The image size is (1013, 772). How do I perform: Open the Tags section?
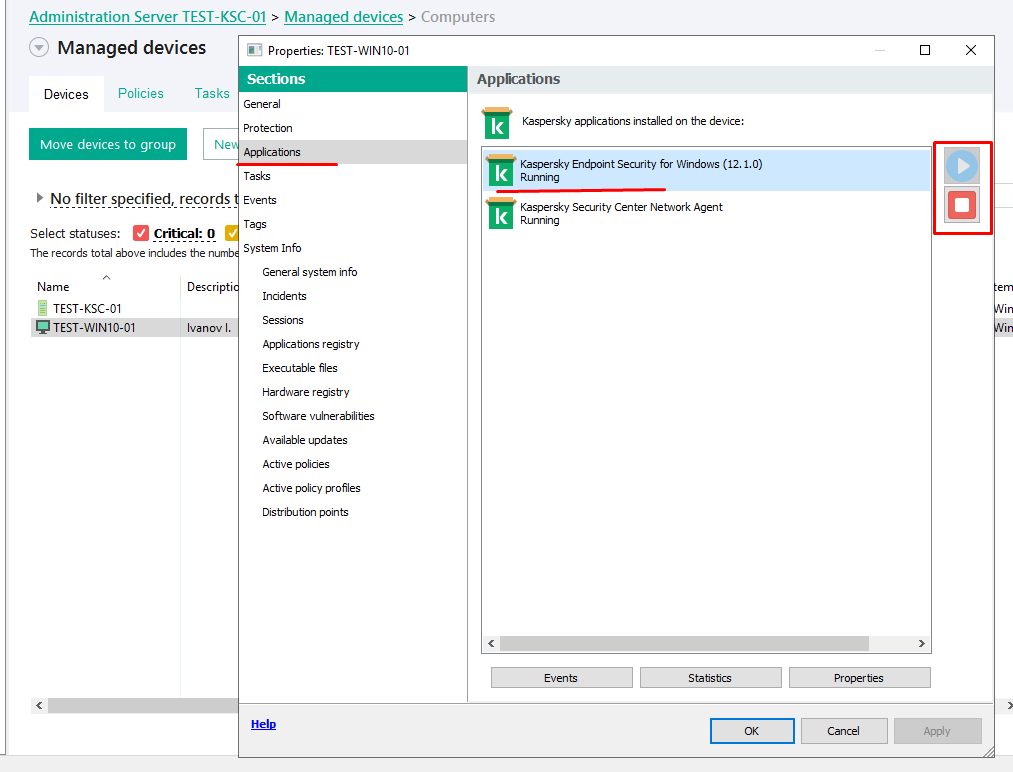[x=353, y=224]
